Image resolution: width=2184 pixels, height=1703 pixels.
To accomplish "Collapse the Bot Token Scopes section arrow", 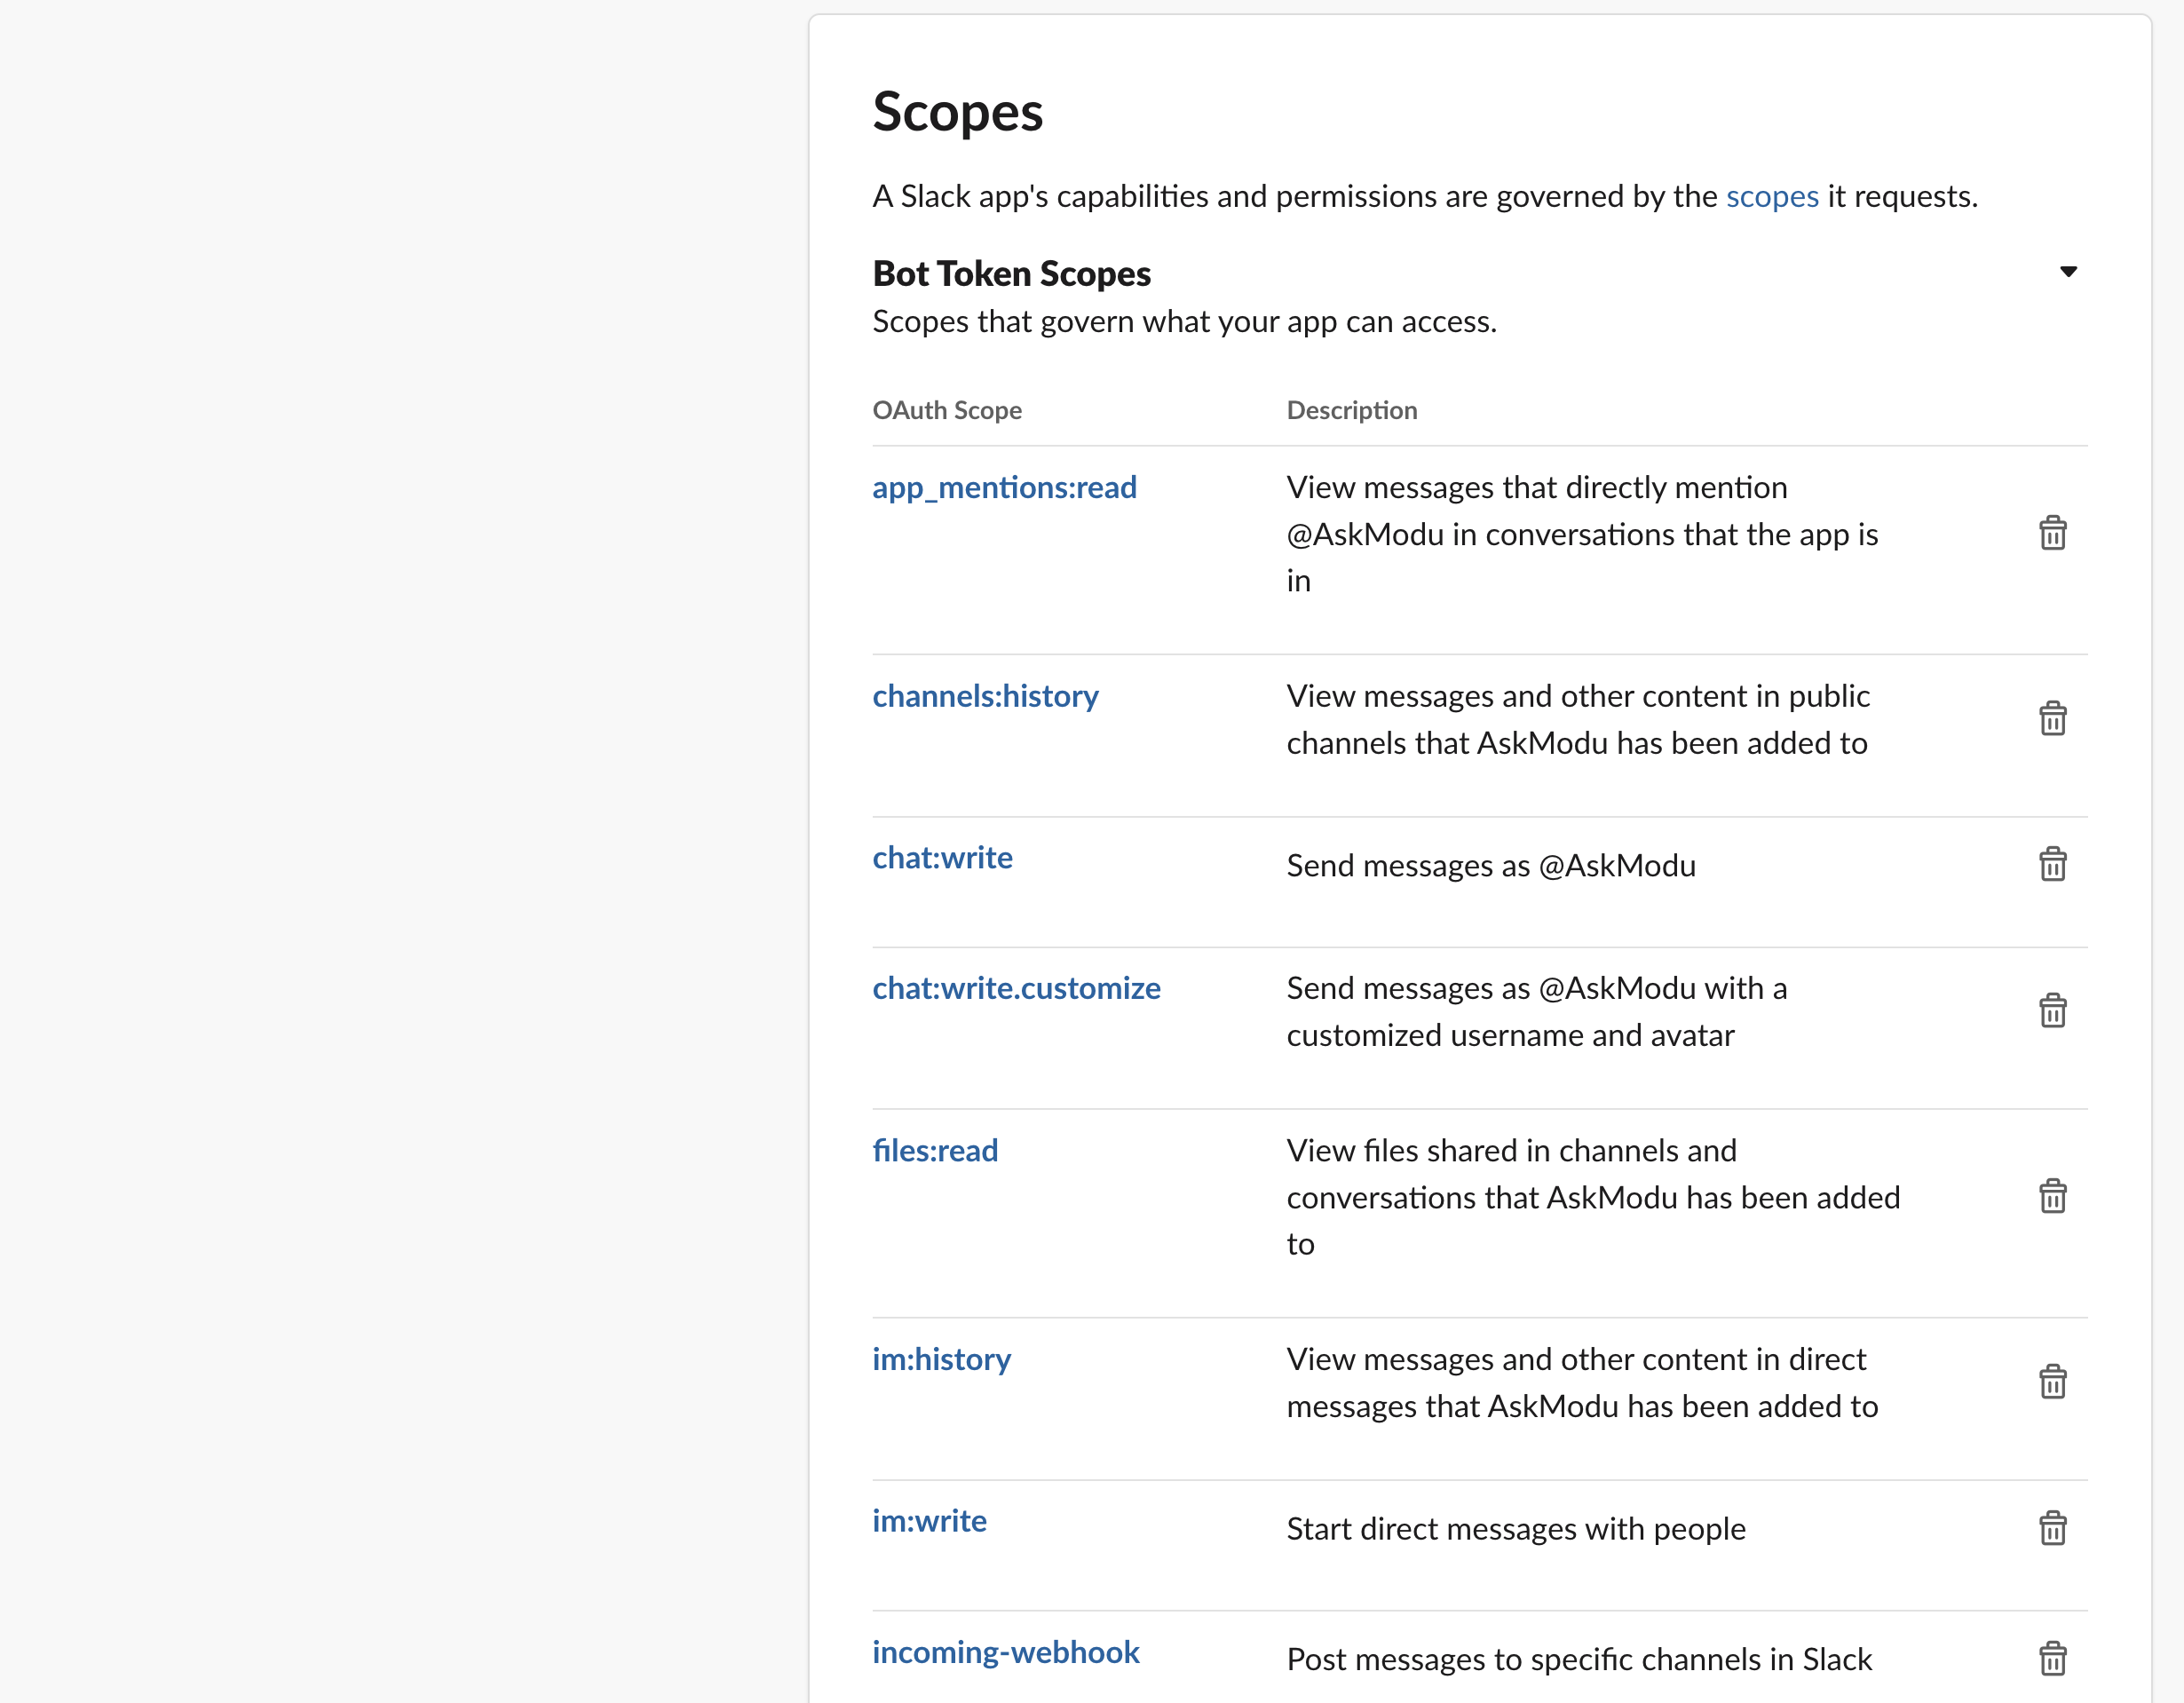I will pyautogui.click(x=2068, y=272).
